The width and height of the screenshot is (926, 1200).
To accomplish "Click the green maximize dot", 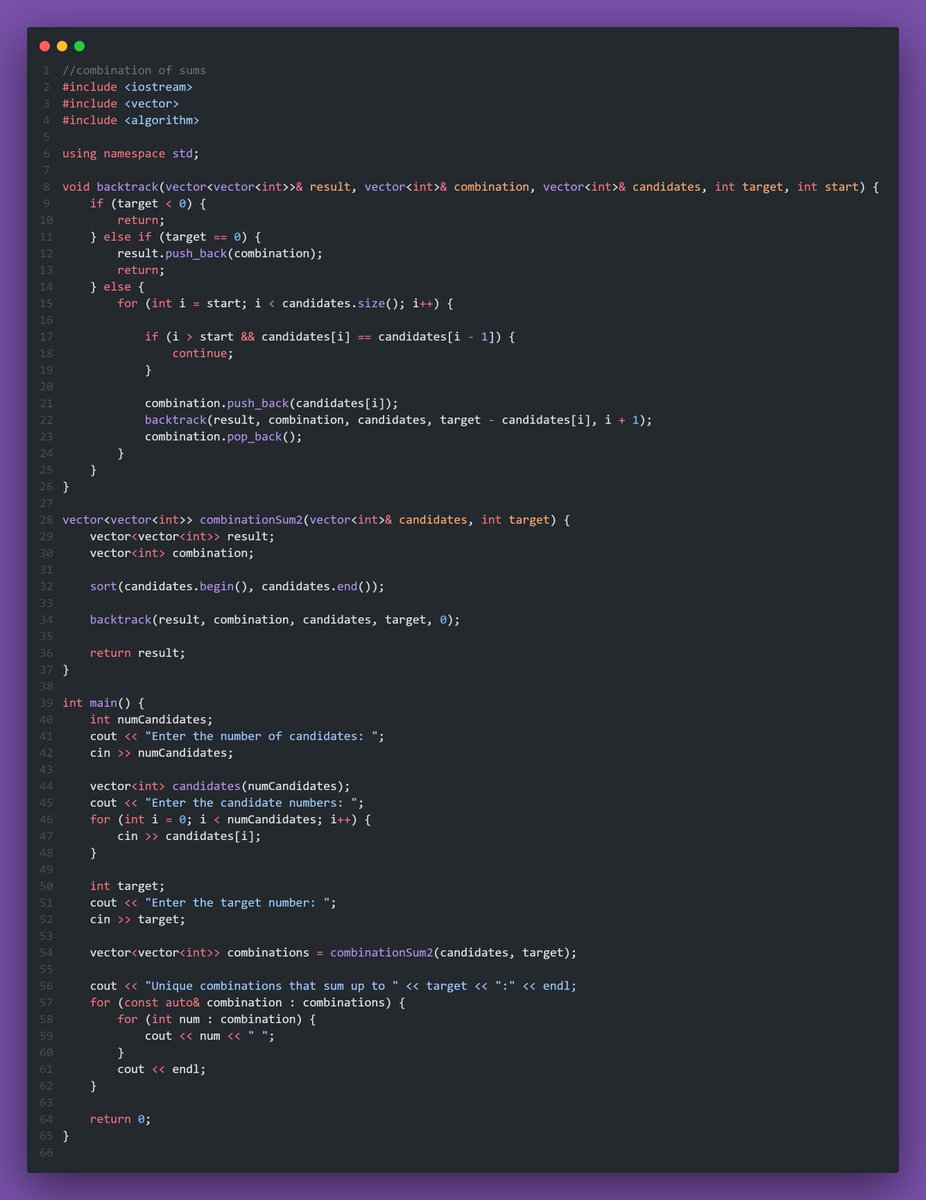I will (x=79, y=46).
